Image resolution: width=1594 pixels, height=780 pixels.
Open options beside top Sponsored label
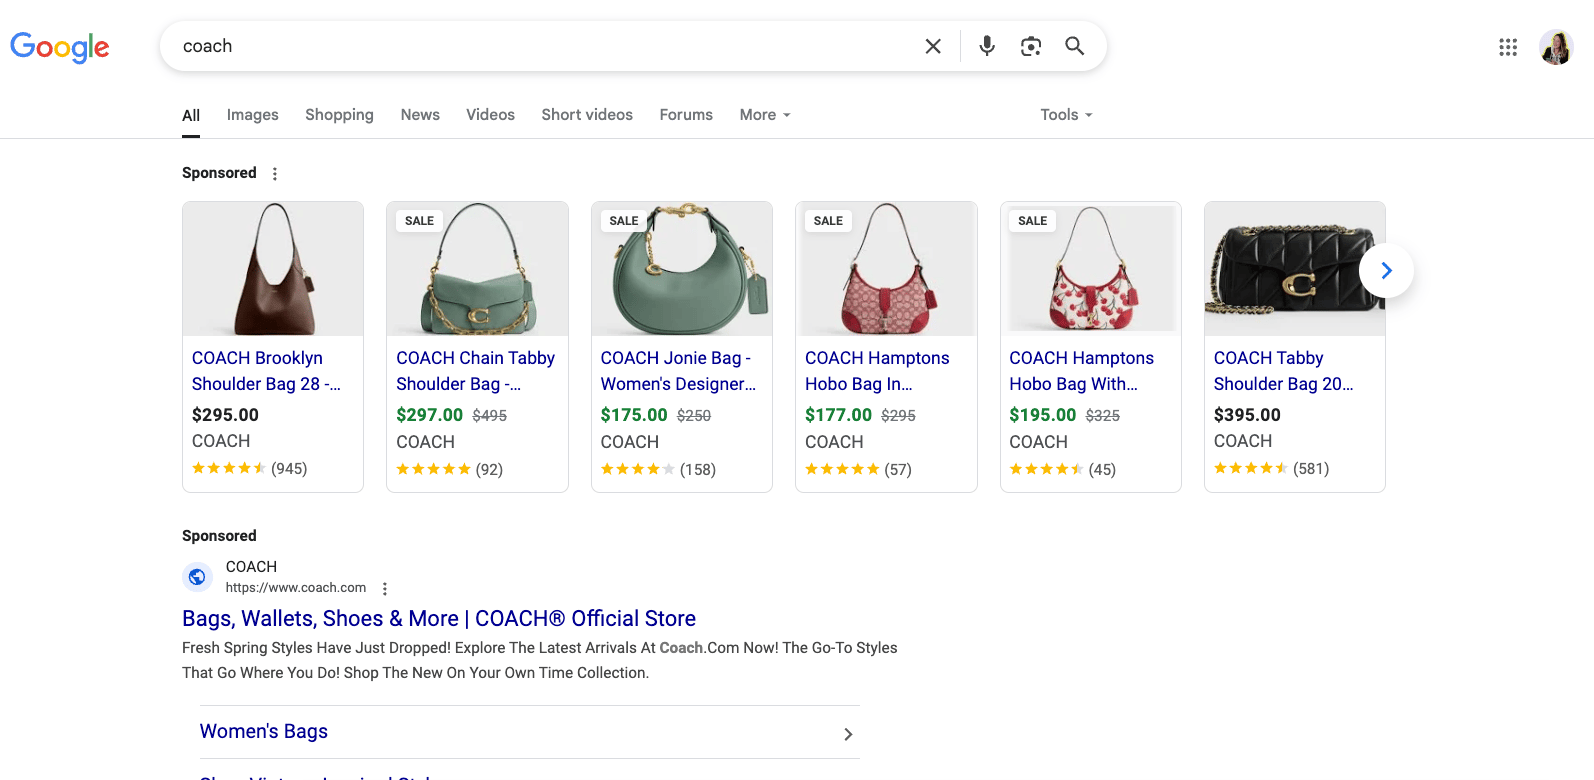[275, 174]
